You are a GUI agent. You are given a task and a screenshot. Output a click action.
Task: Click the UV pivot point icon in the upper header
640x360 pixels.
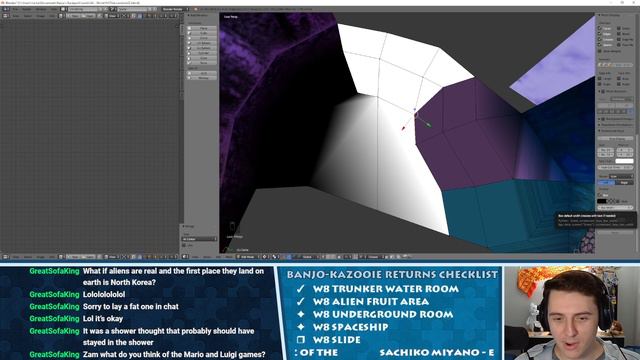click(x=124, y=16)
